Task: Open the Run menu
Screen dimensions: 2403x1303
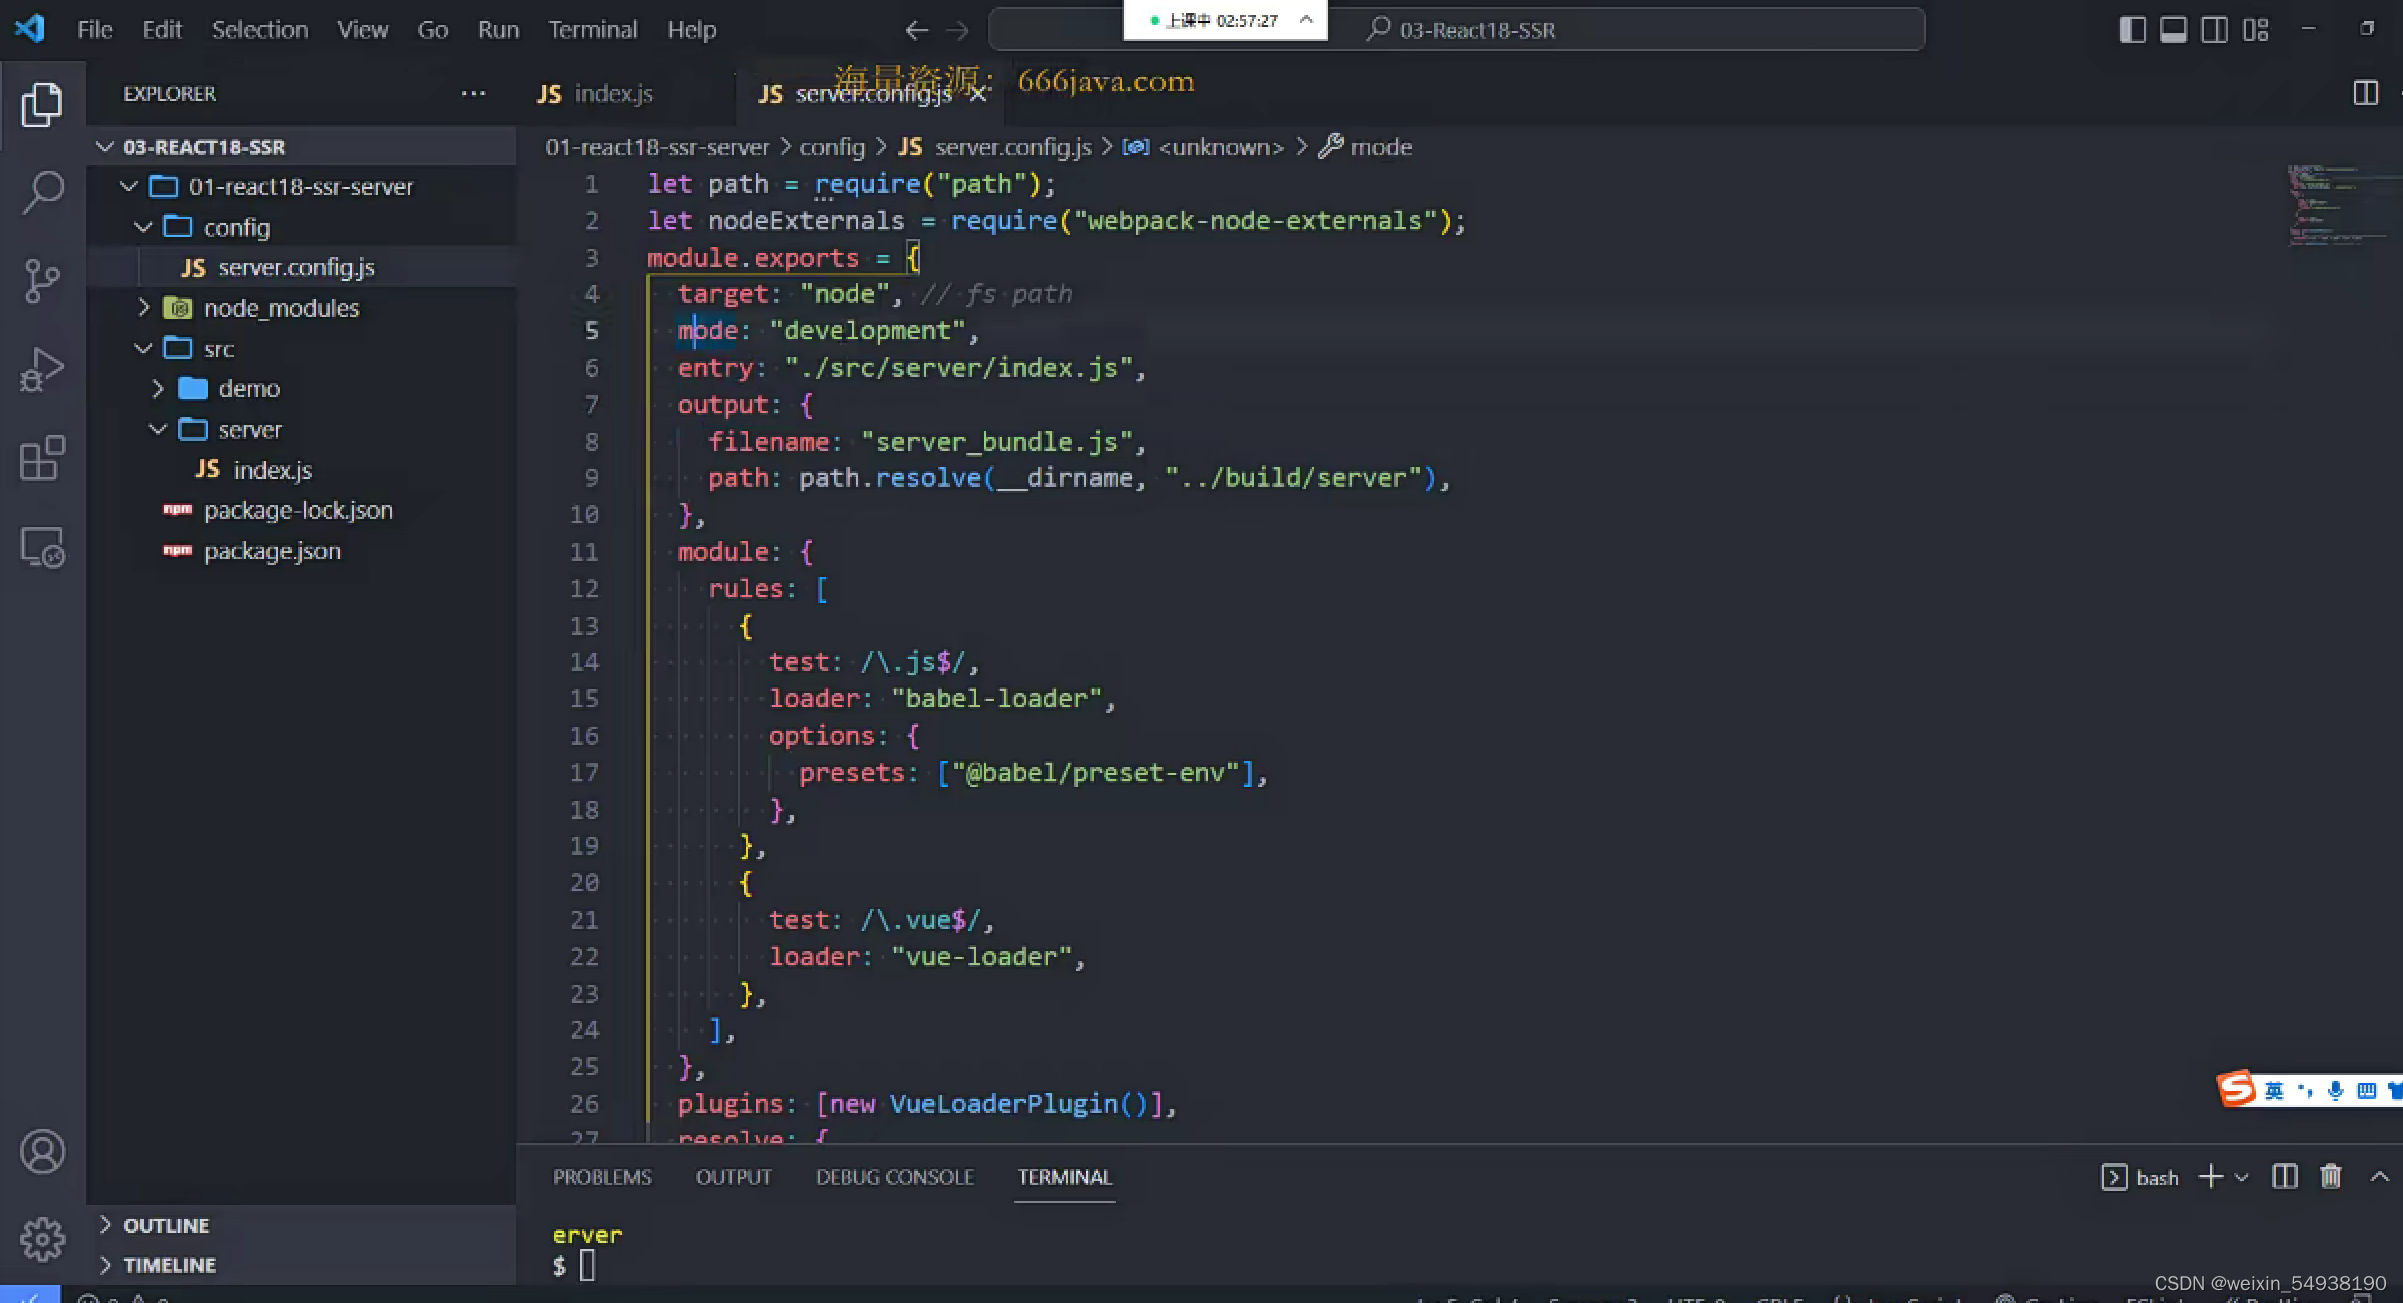Action: 498,30
